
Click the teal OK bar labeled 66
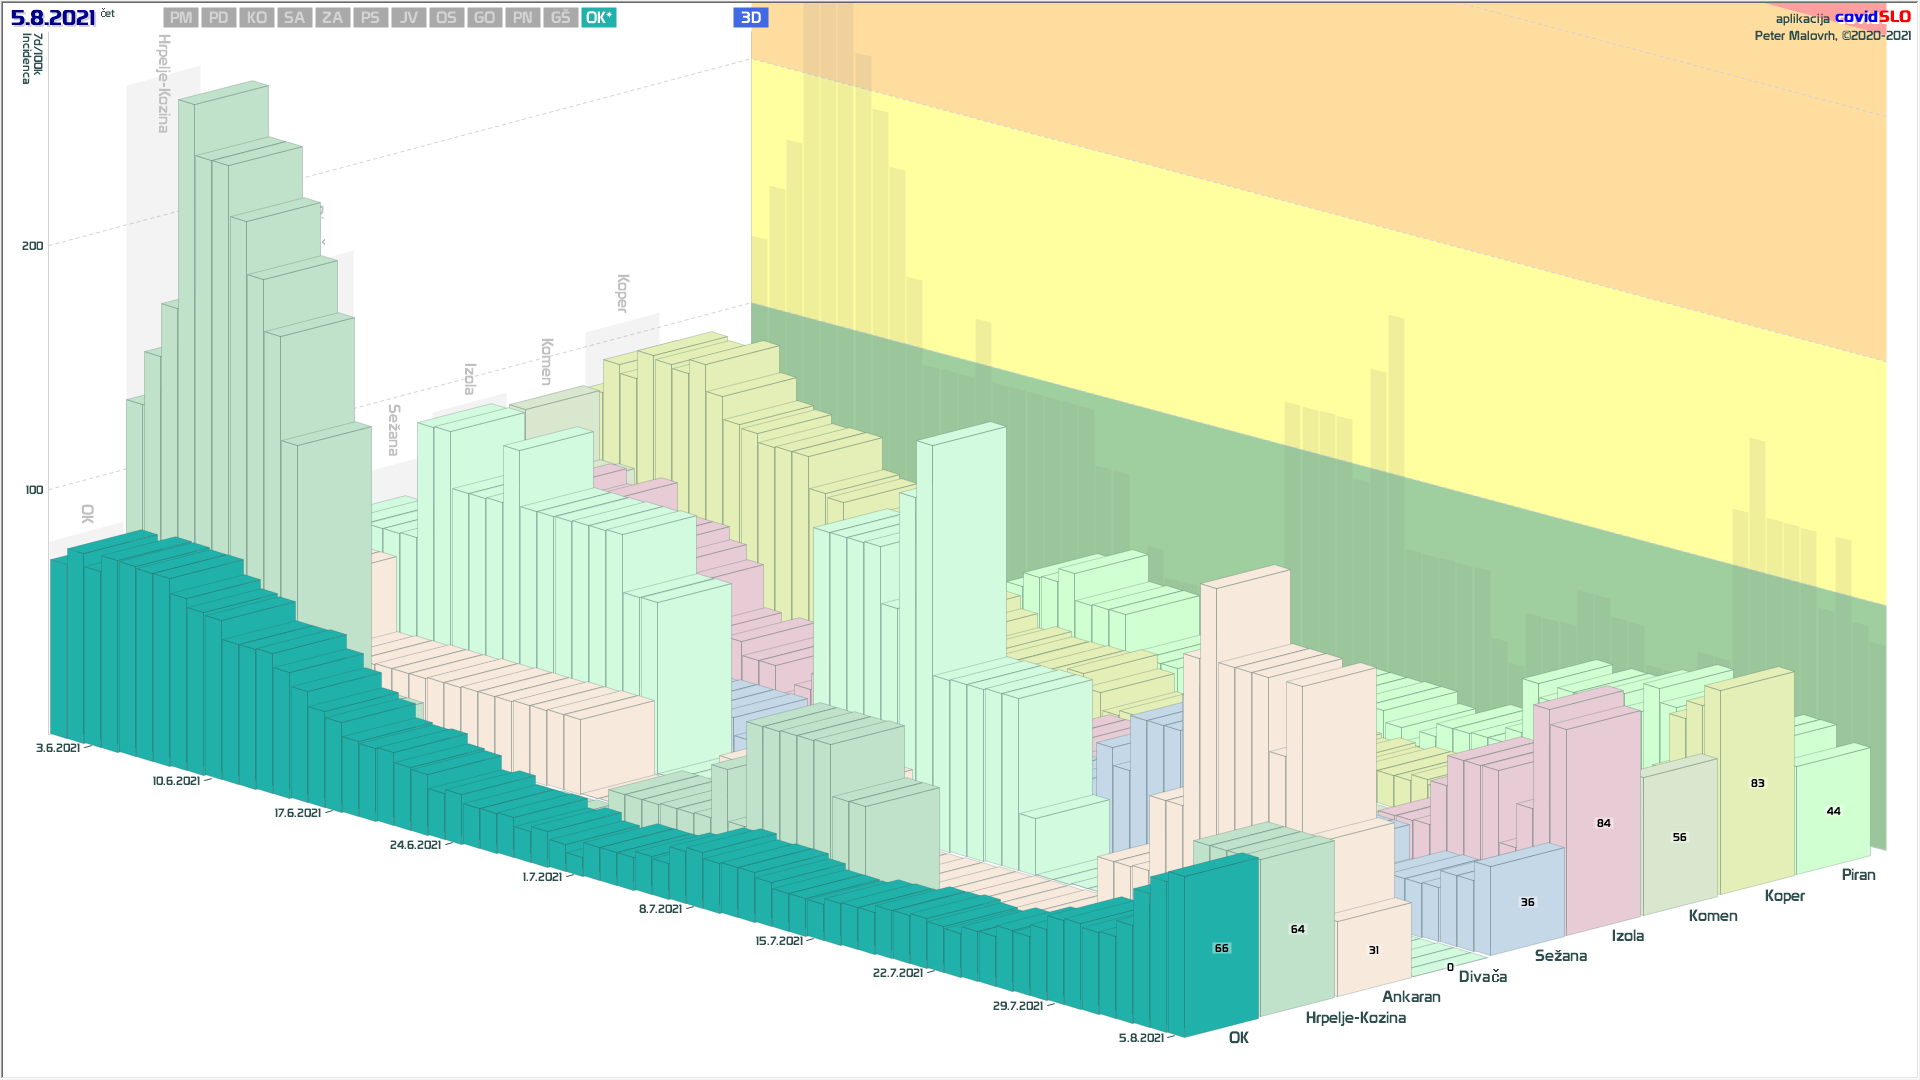pyautogui.click(x=1221, y=948)
